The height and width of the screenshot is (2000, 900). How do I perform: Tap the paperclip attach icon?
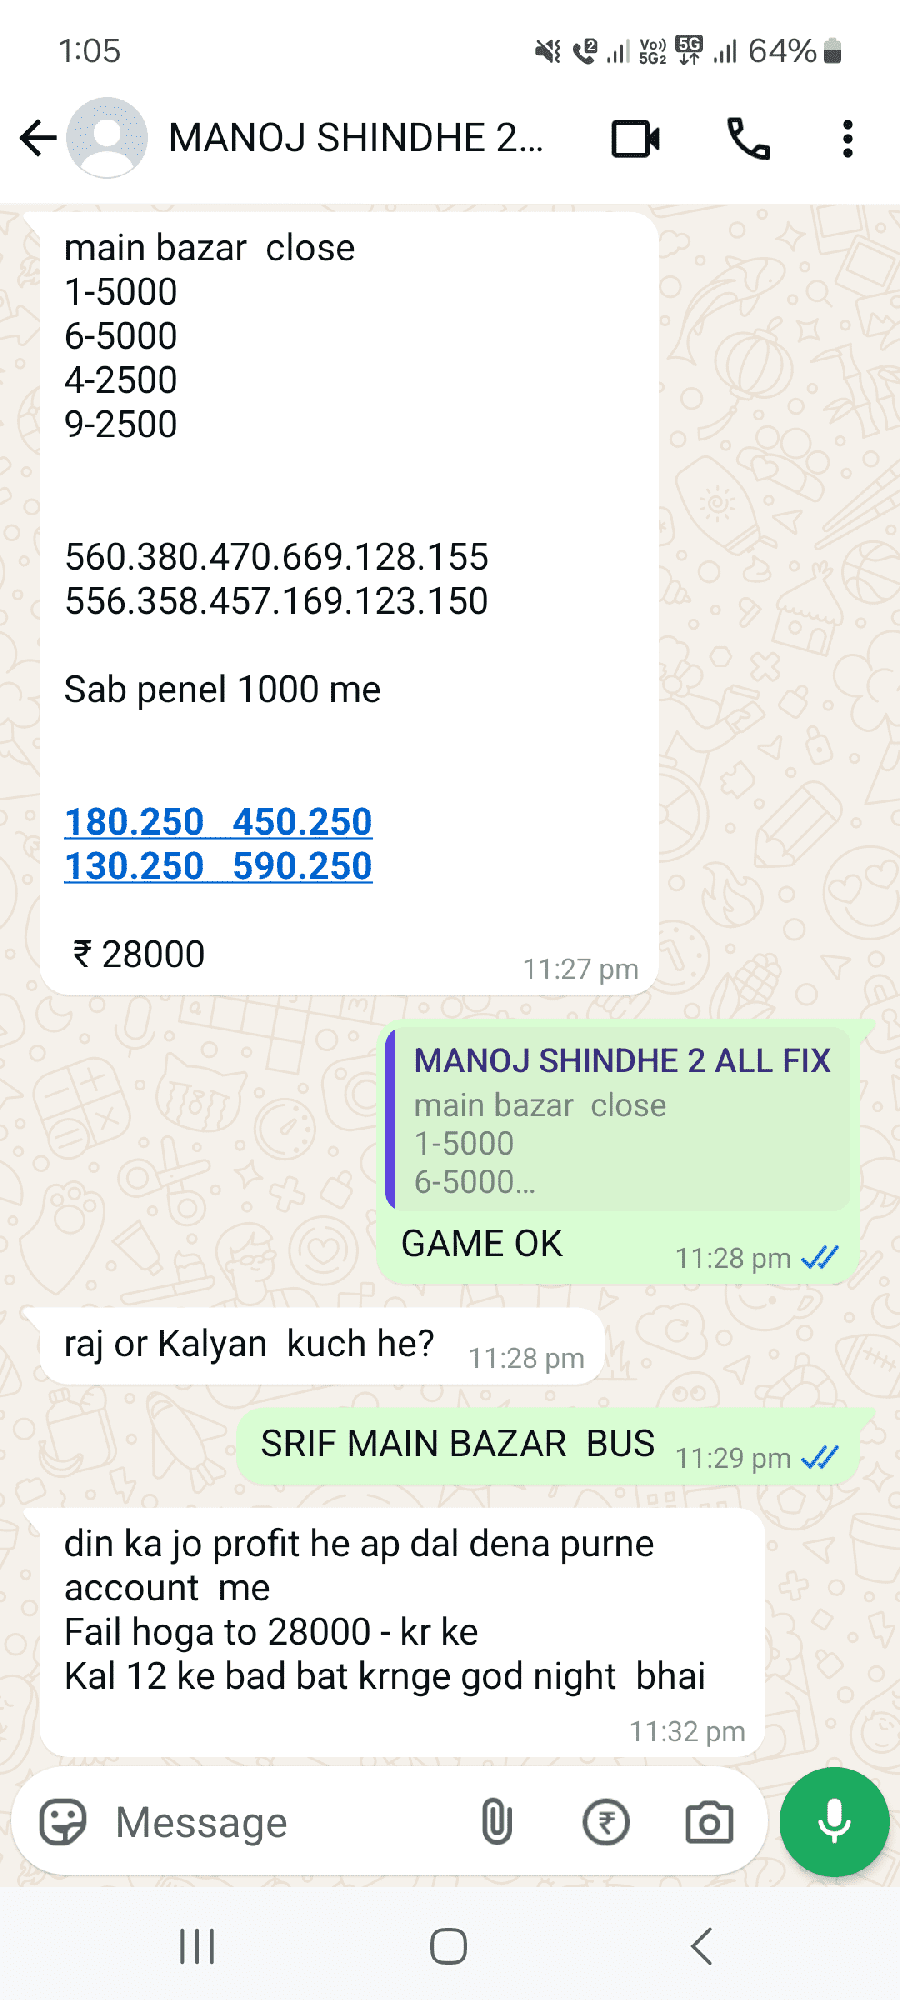497,1822
